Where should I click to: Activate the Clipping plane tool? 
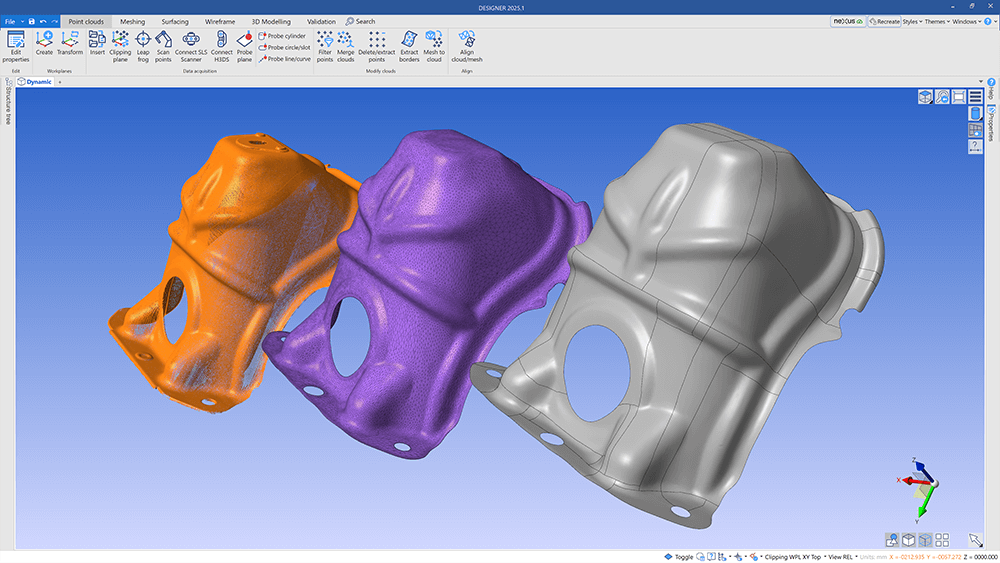coord(120,47)
